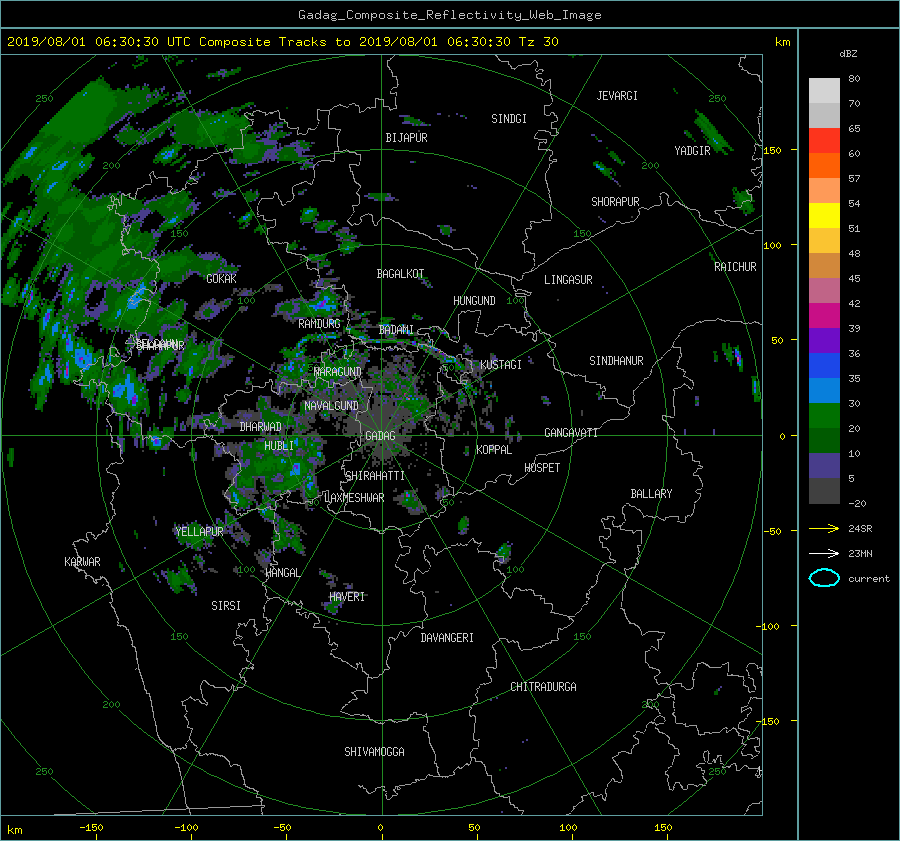Click the DAVANGERI city label
Screen dimensions: 900x841
point(447,638)
